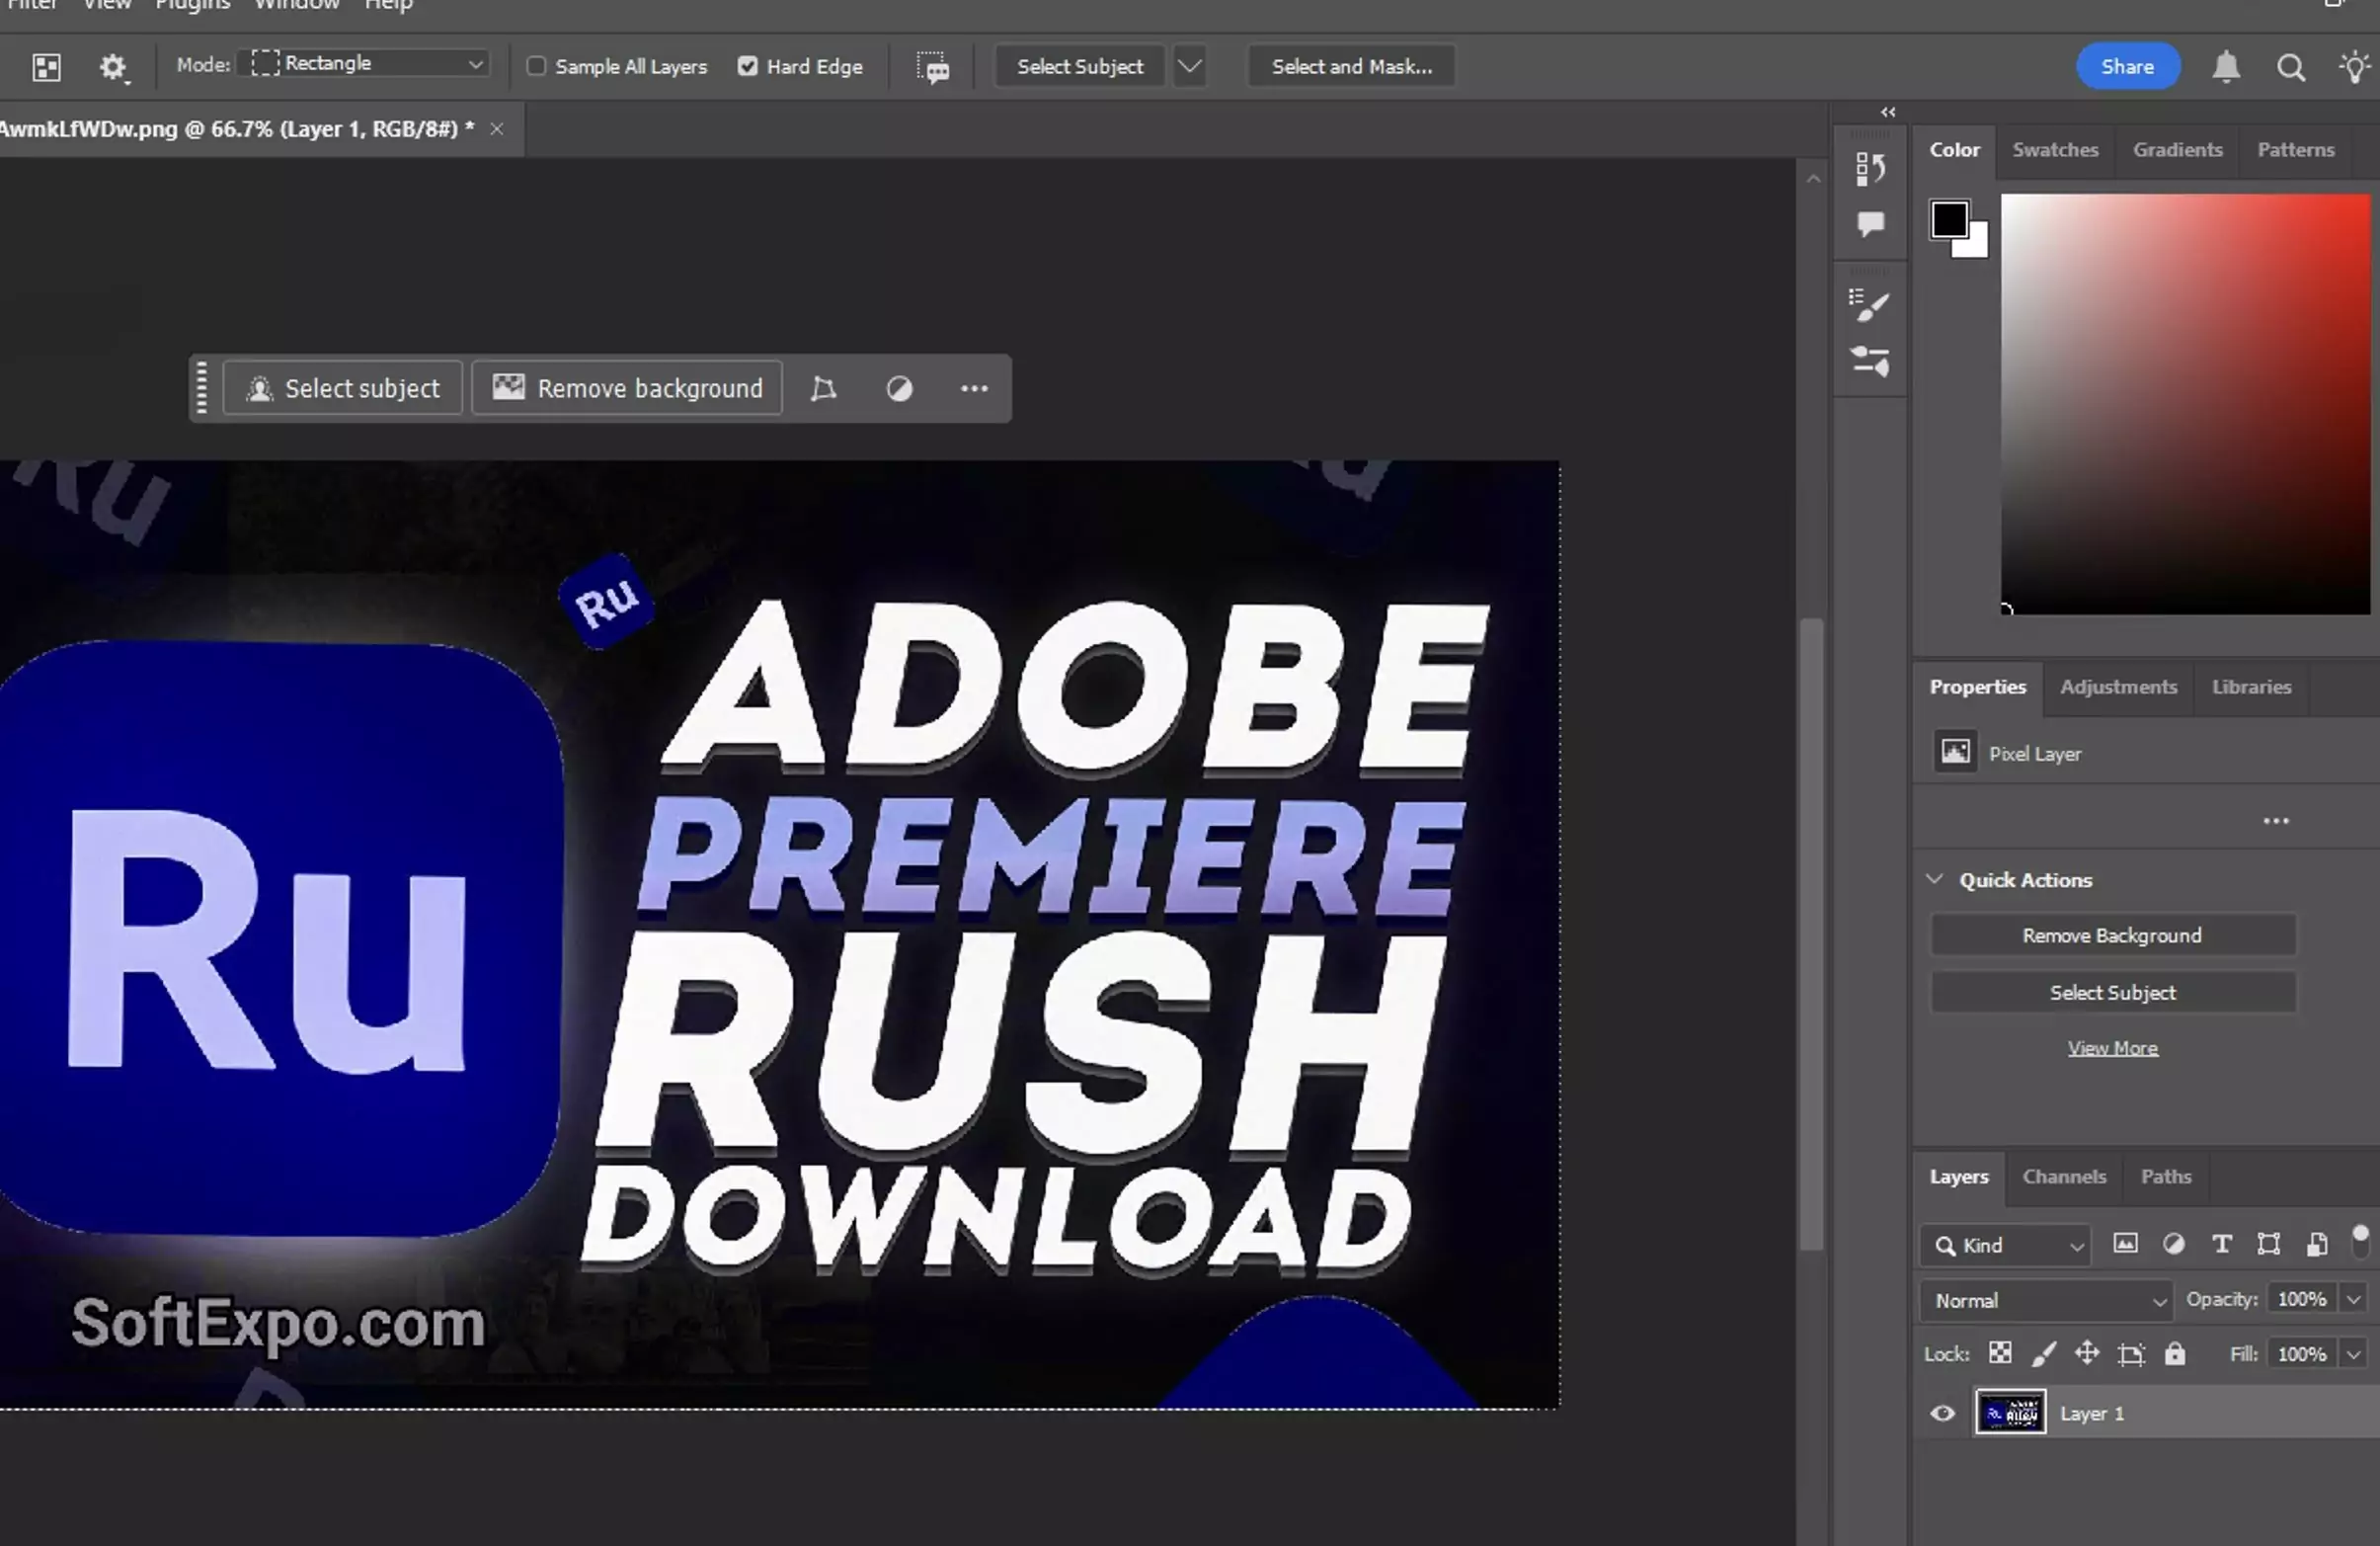The width and height of the screenshot is (2380, 1546).
Task: Open the Select Subject dropdown arrow
Action: [1189, 66]
